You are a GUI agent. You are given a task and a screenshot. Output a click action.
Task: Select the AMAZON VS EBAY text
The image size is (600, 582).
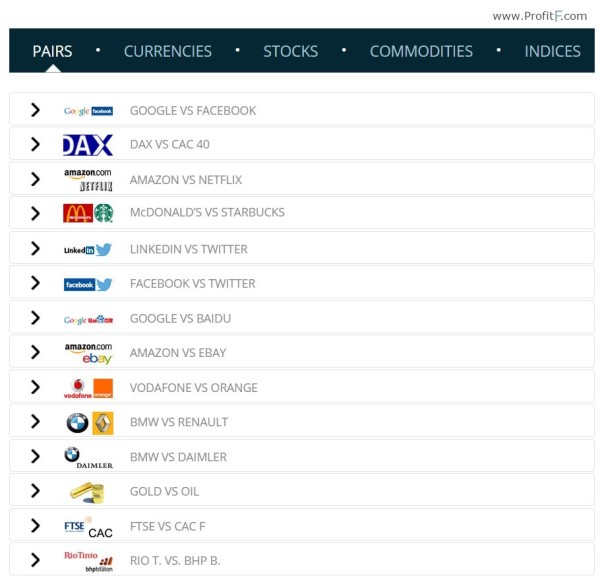click(178, 353)
